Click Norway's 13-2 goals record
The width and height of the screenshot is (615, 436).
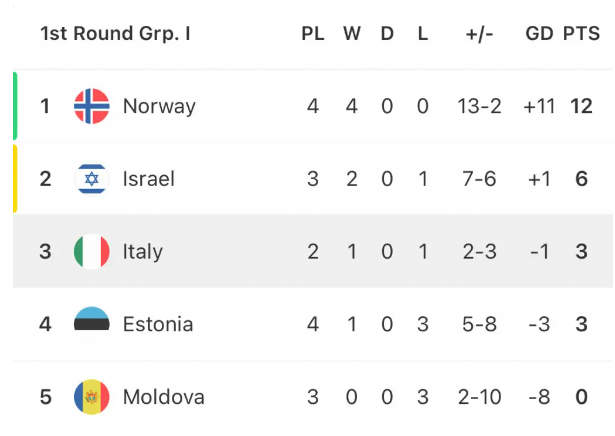tap(479, 106)
